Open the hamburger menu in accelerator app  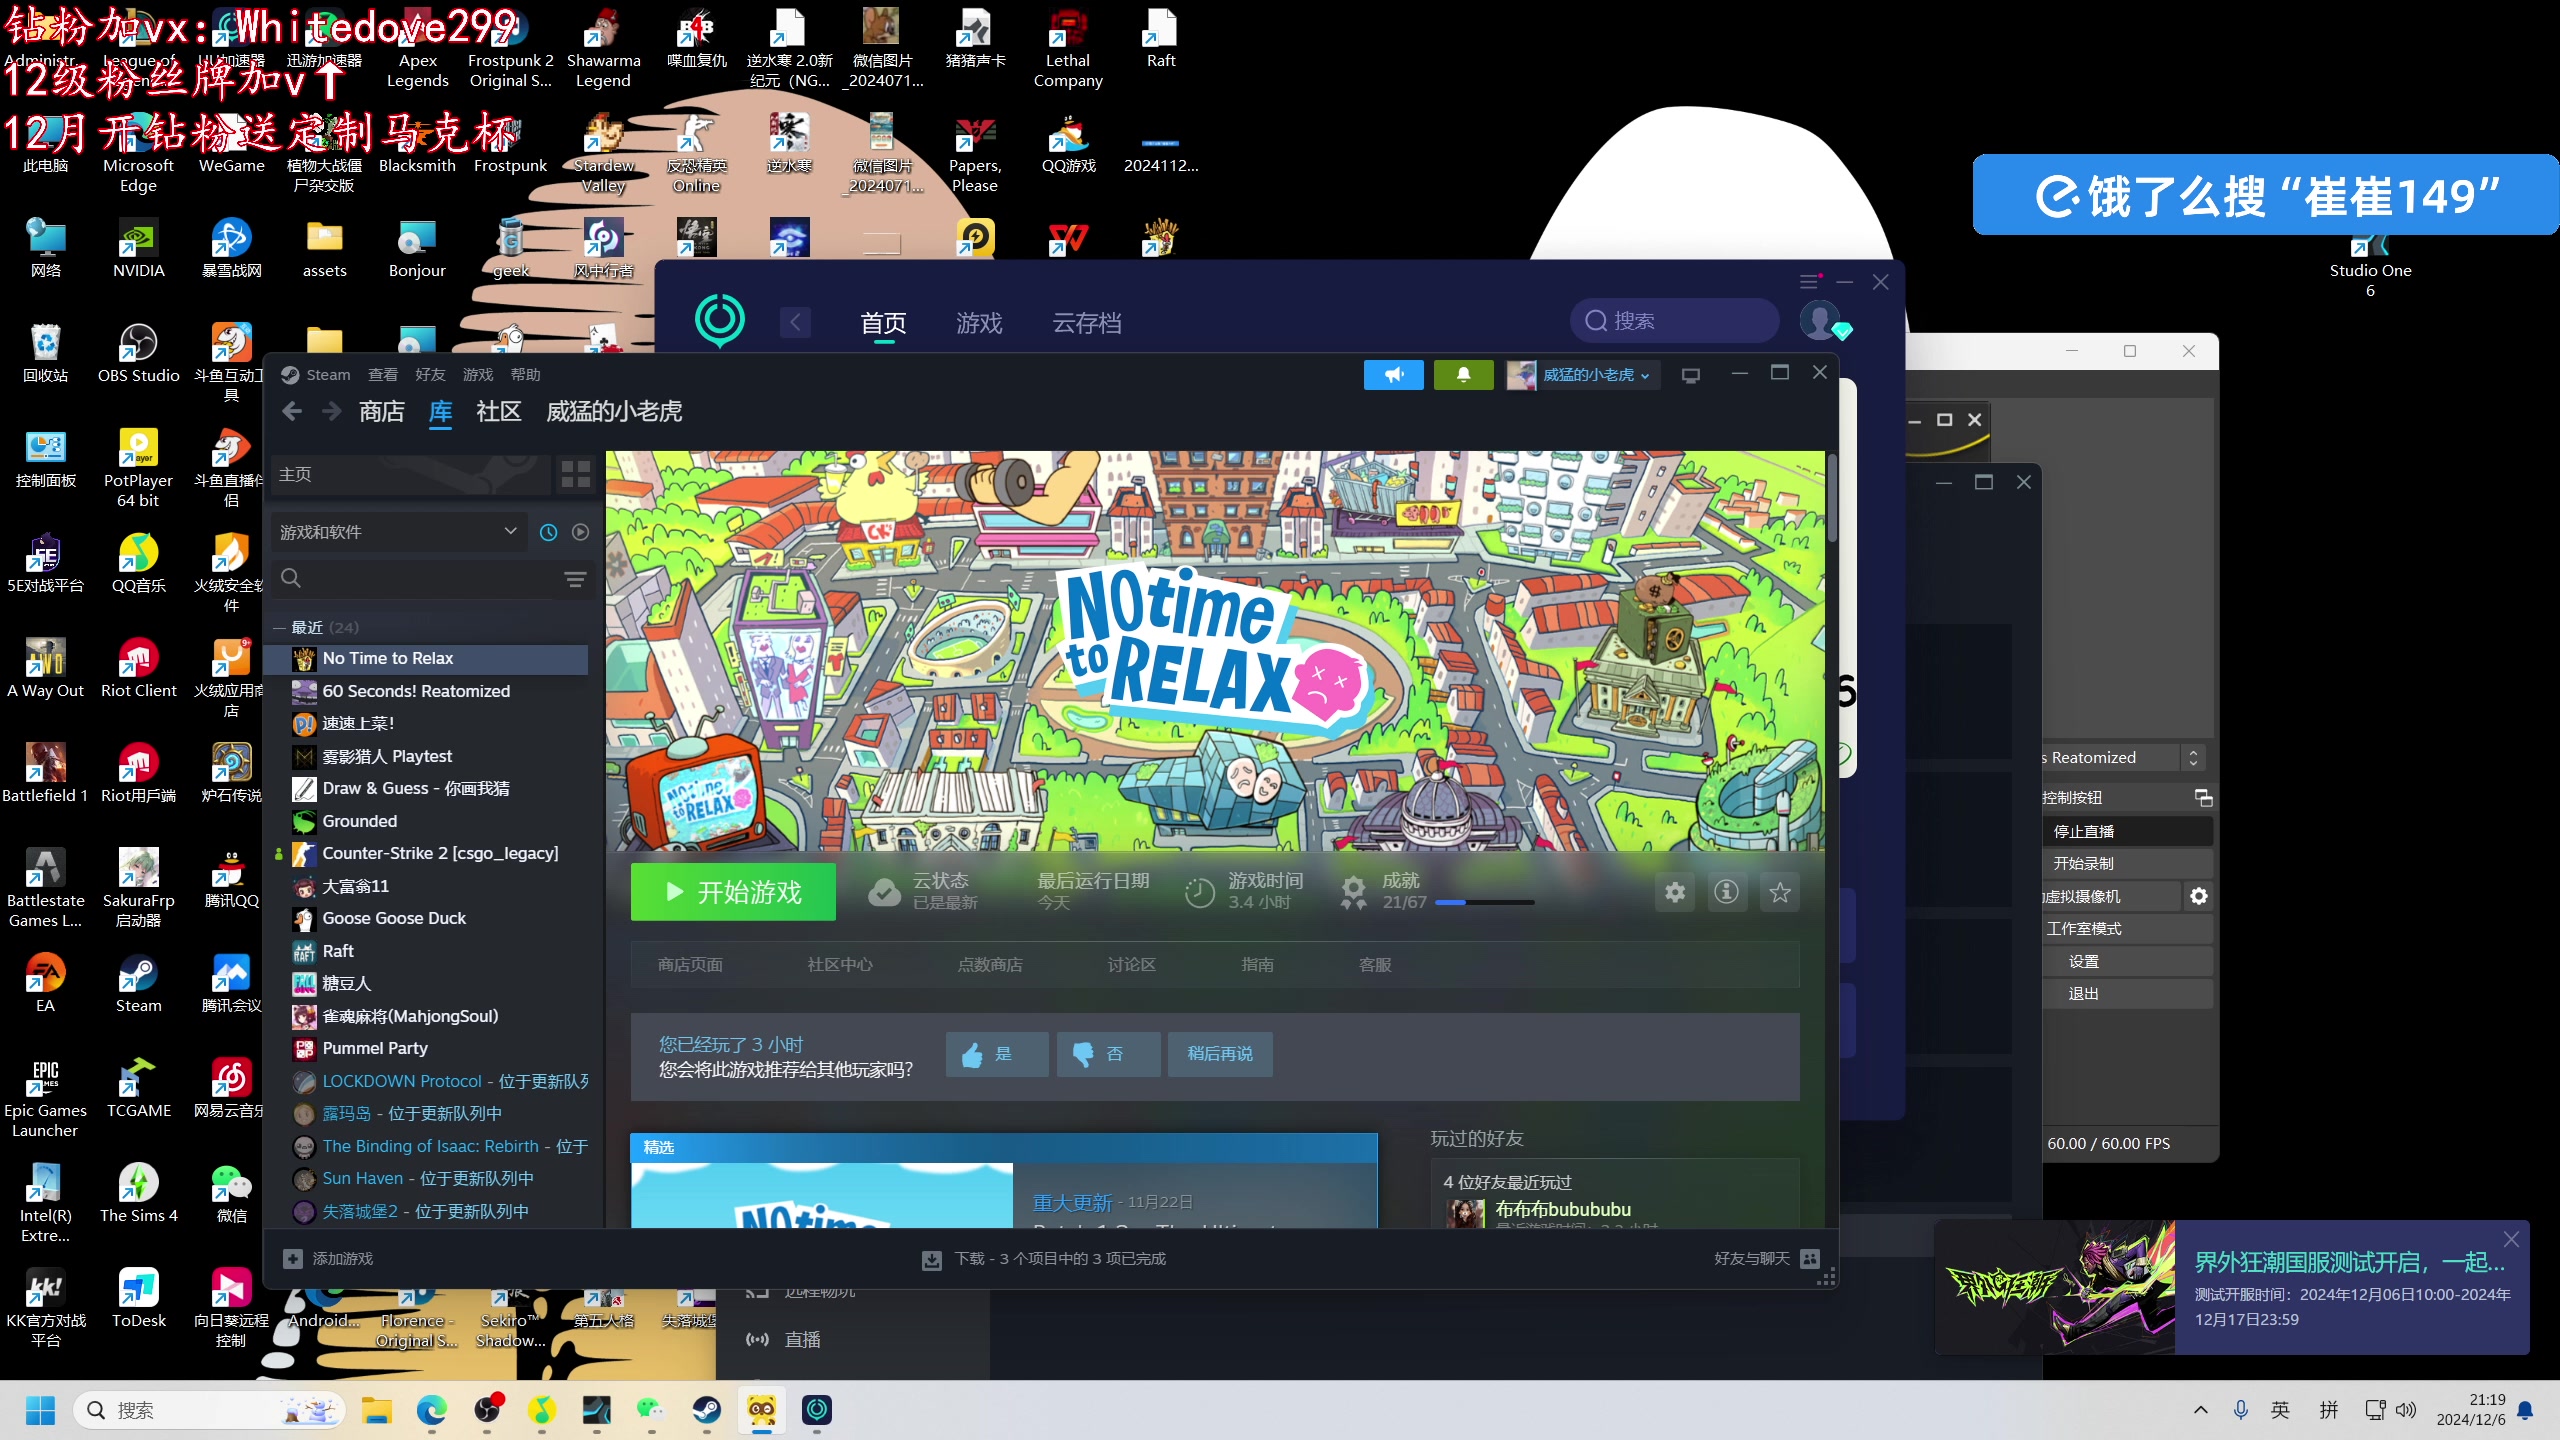(x=1809, y=282)
